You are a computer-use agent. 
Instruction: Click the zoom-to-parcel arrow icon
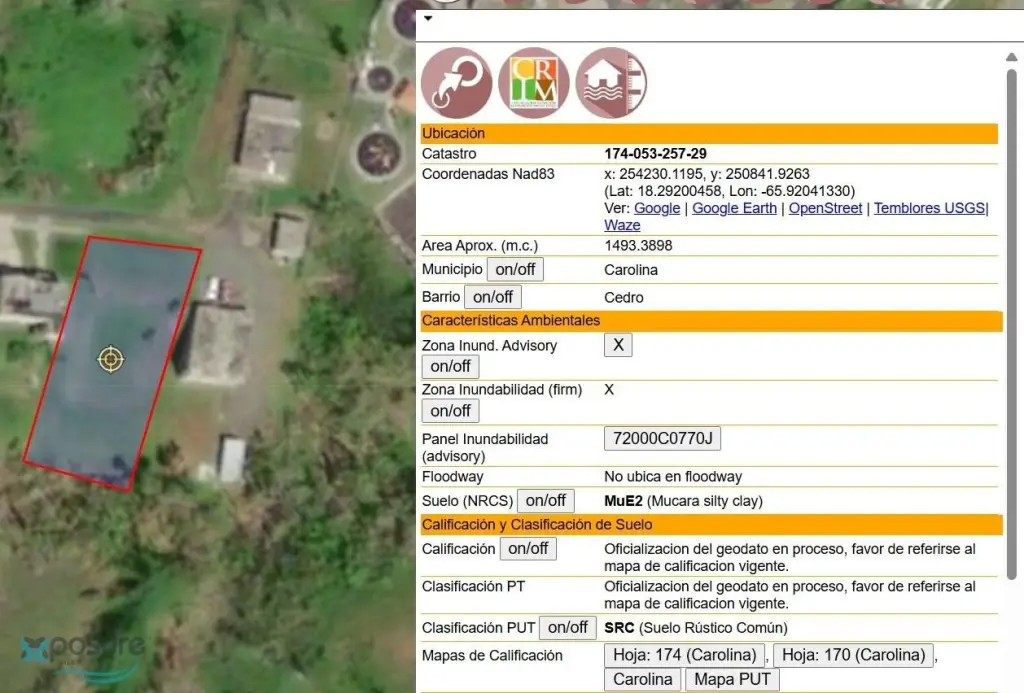(457, 84)
